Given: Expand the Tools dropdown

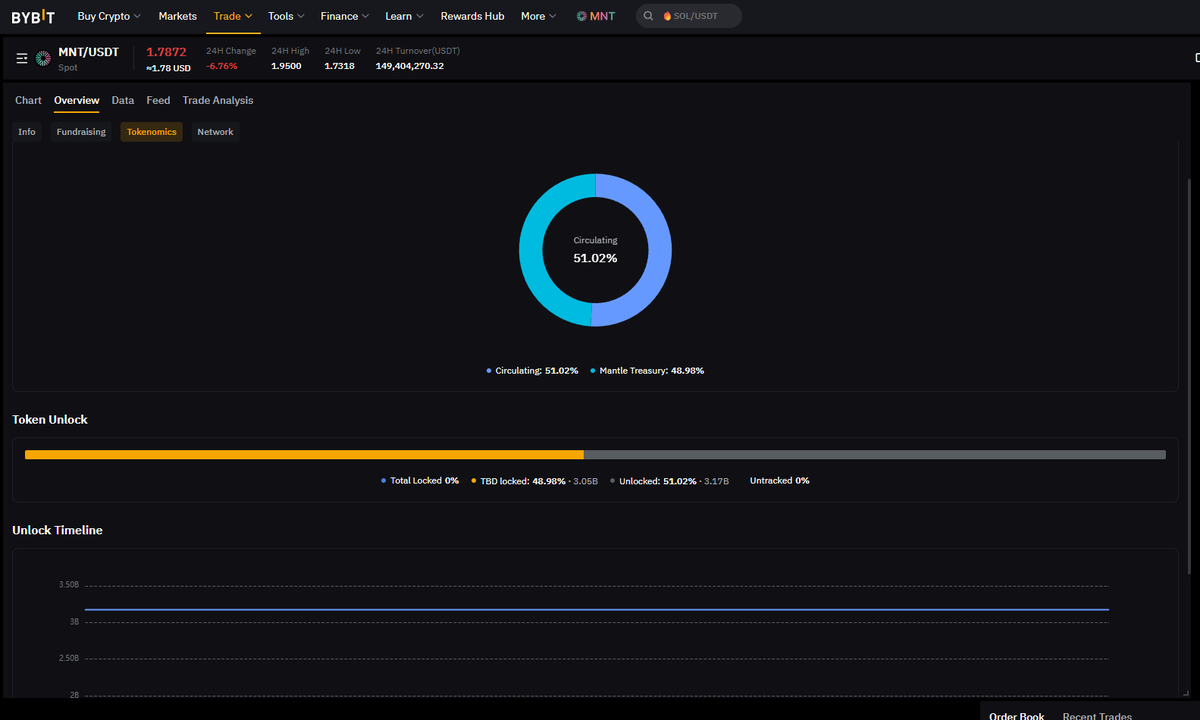Looking at the screenshot, I should click(286, 16).
